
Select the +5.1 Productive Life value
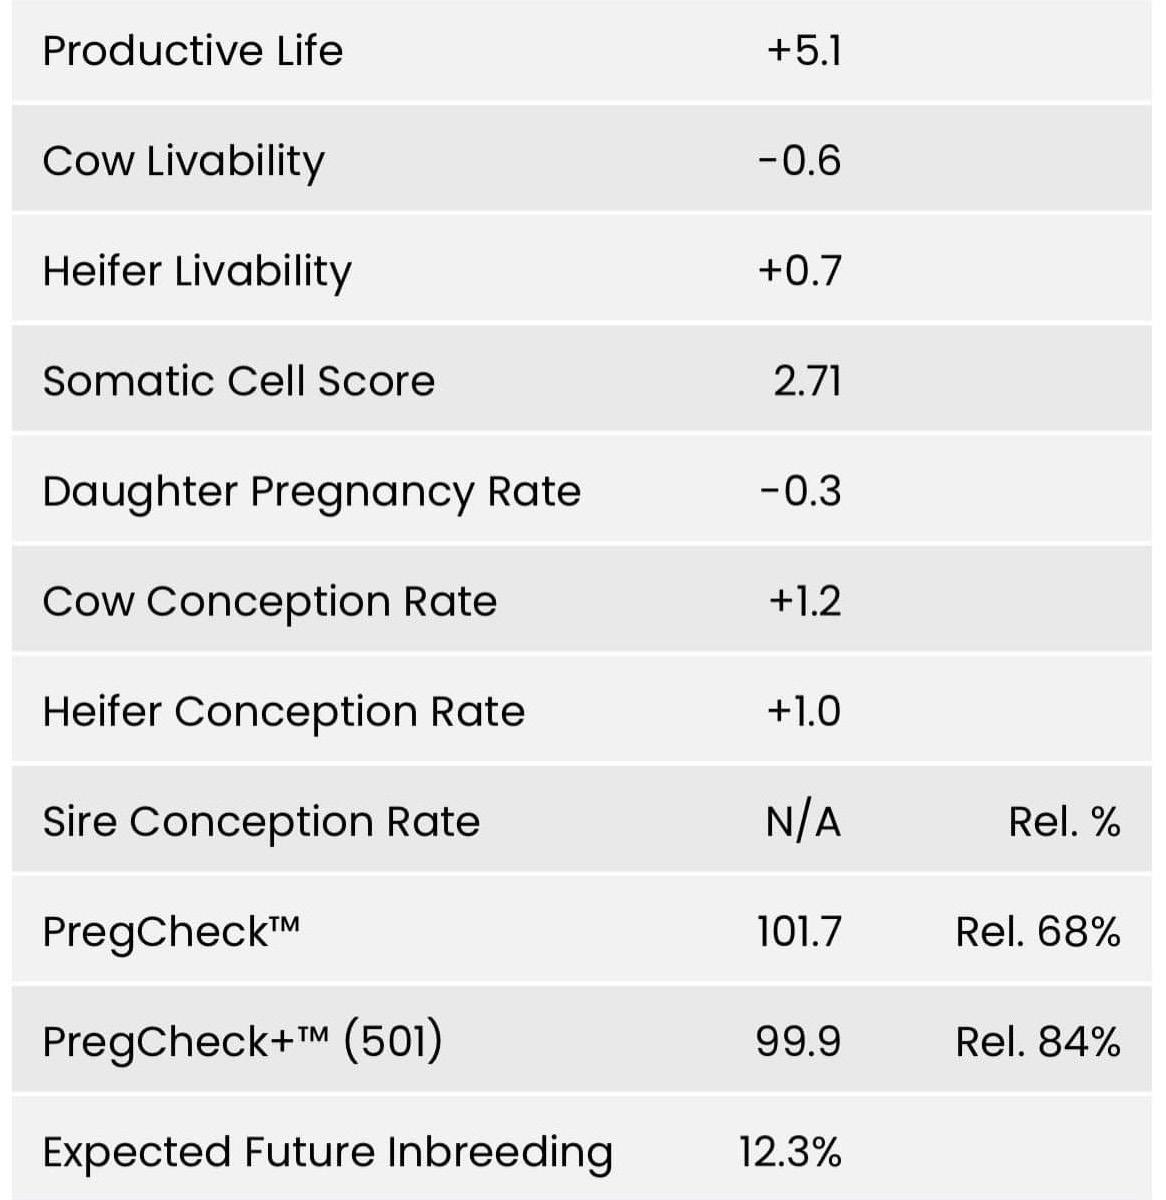(804, 51)
